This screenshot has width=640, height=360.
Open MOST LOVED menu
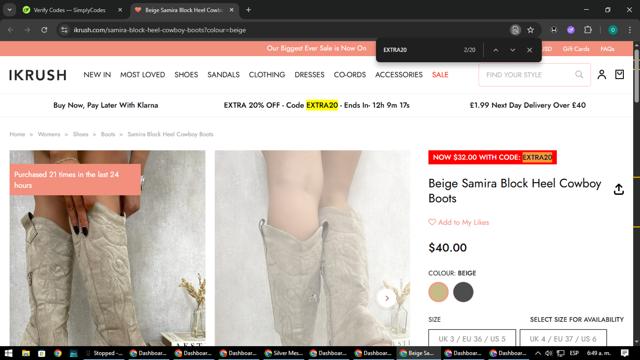point(142,75)
